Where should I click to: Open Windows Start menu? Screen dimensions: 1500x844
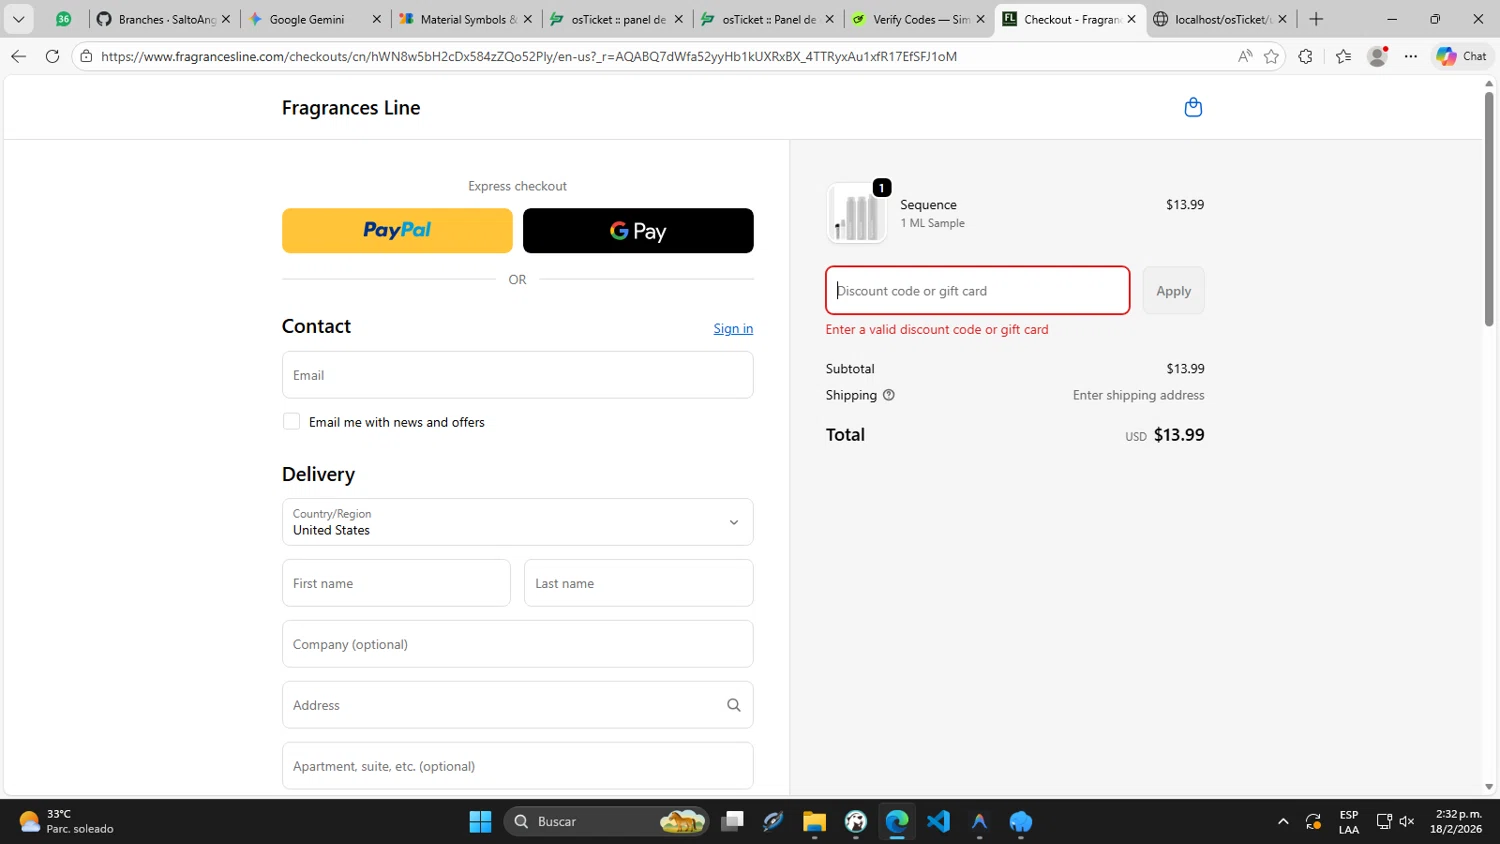coord(480,821)
